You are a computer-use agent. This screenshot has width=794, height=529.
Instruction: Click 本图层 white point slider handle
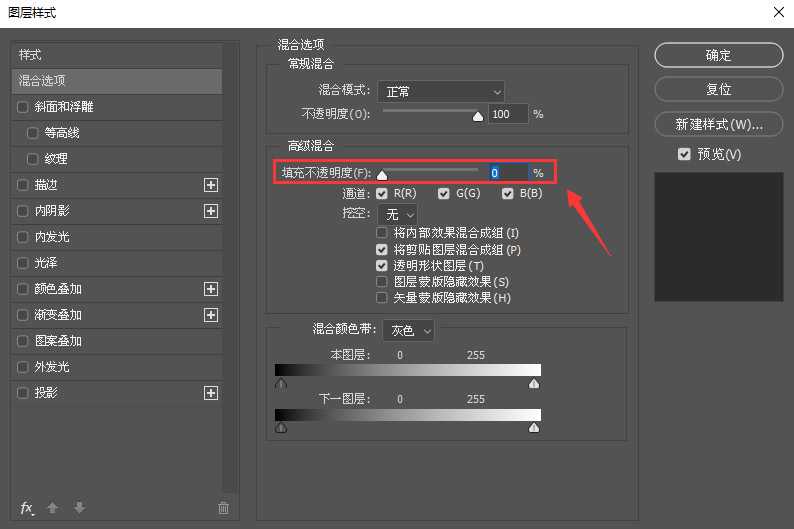534,383
